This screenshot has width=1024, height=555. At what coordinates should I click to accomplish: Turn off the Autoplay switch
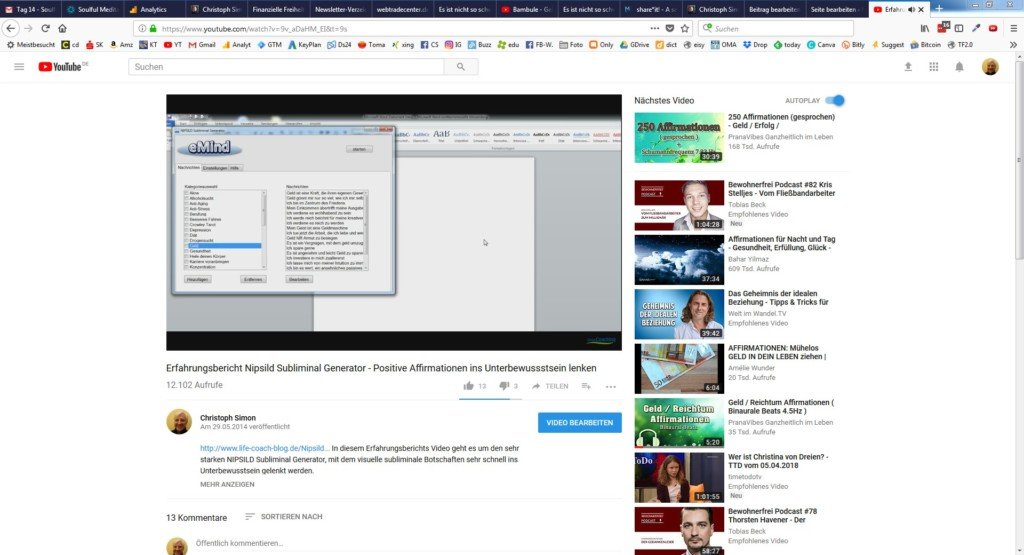[835, 100]
